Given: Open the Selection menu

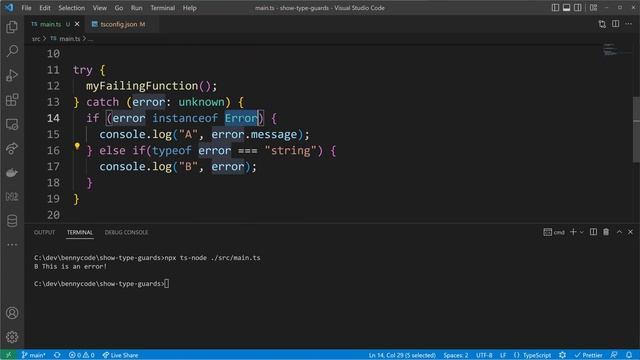Looking at the screenshot, I should pos(71,8).
